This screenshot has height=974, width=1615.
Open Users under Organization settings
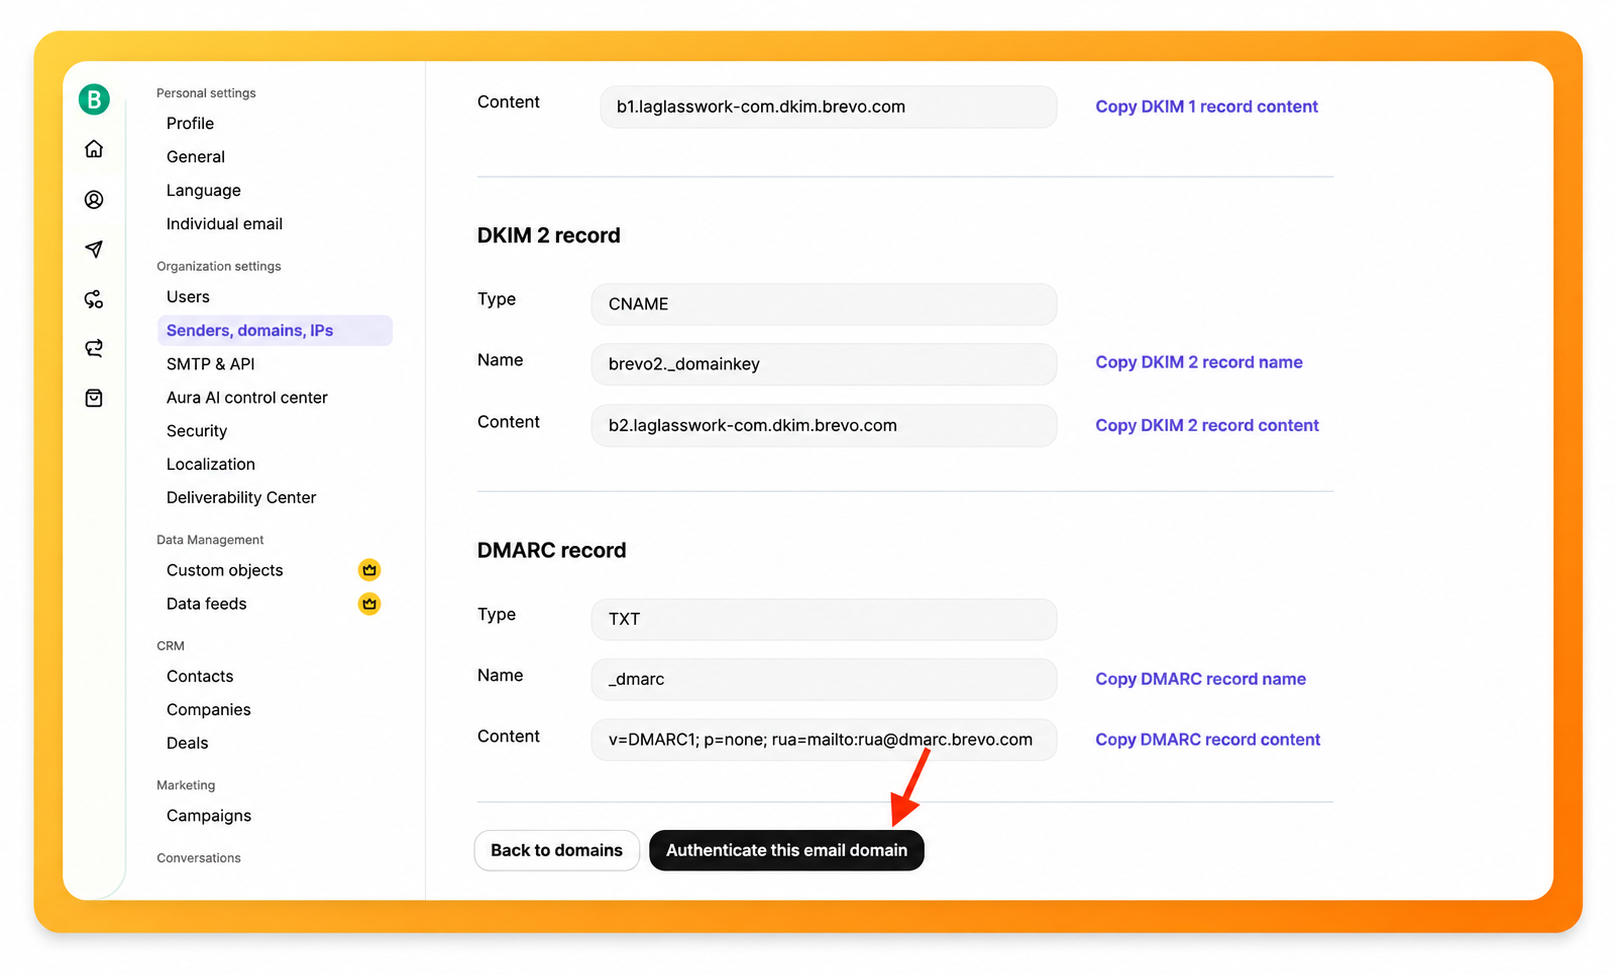pyautogui.click(x=188, y=297)
